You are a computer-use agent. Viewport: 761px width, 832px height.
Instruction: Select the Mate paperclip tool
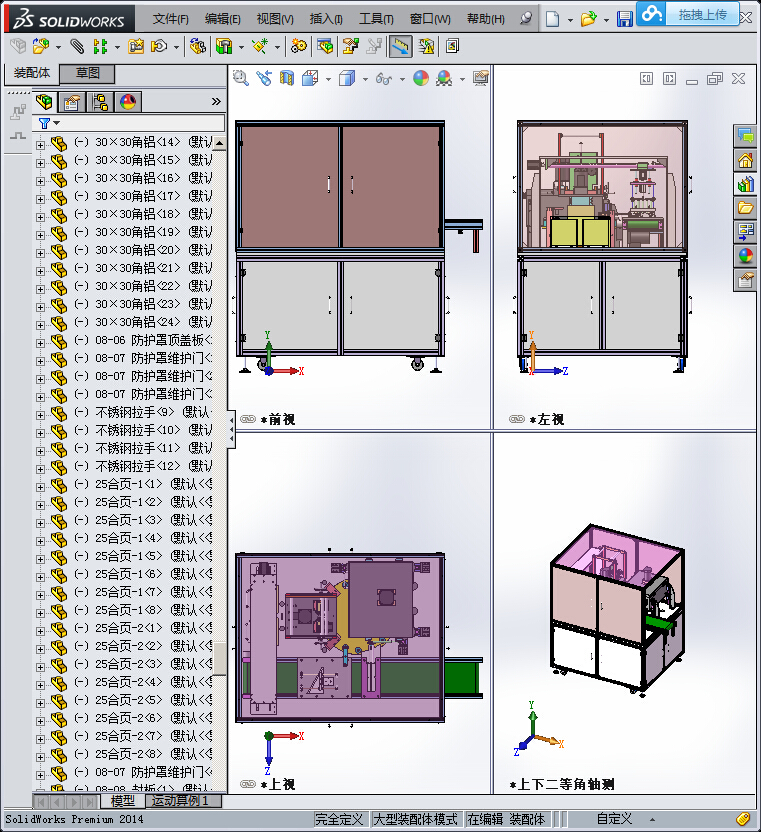point(77,47)
